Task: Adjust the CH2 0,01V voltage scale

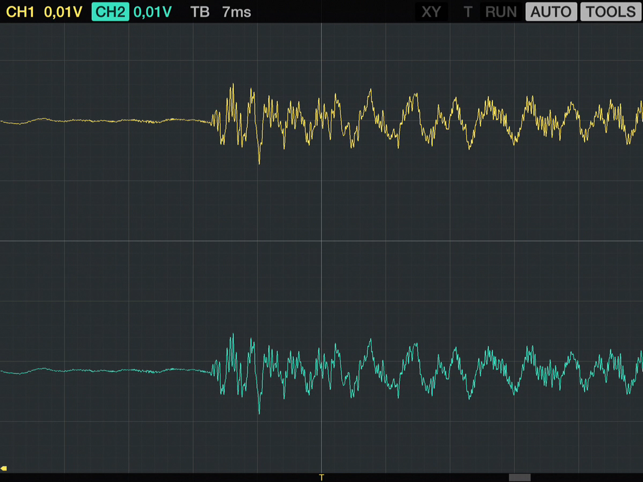Action: click(152, 12)
